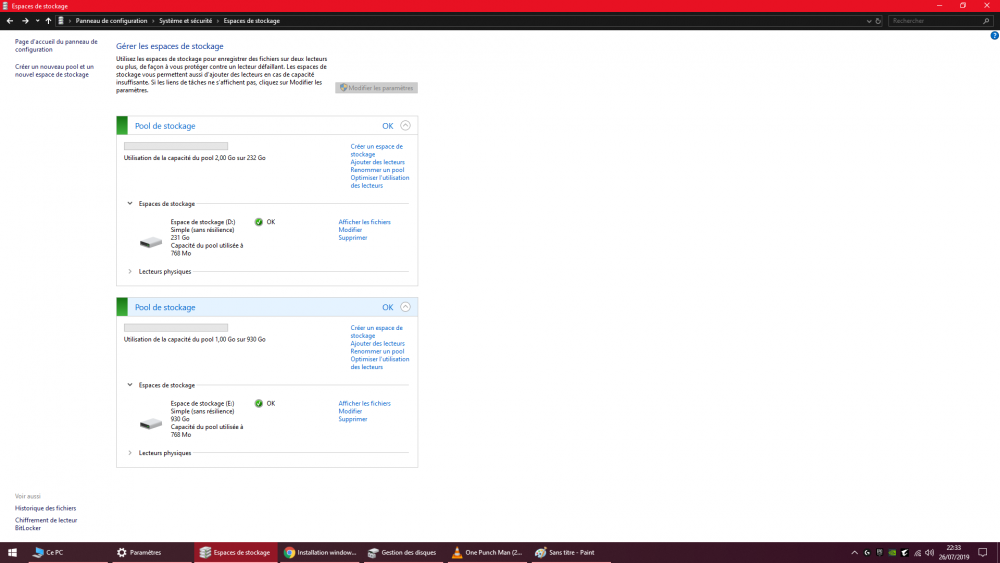Click the 232 Go pool capacity bar
This screenshot has width=1000, height=563.
point(176,146)
